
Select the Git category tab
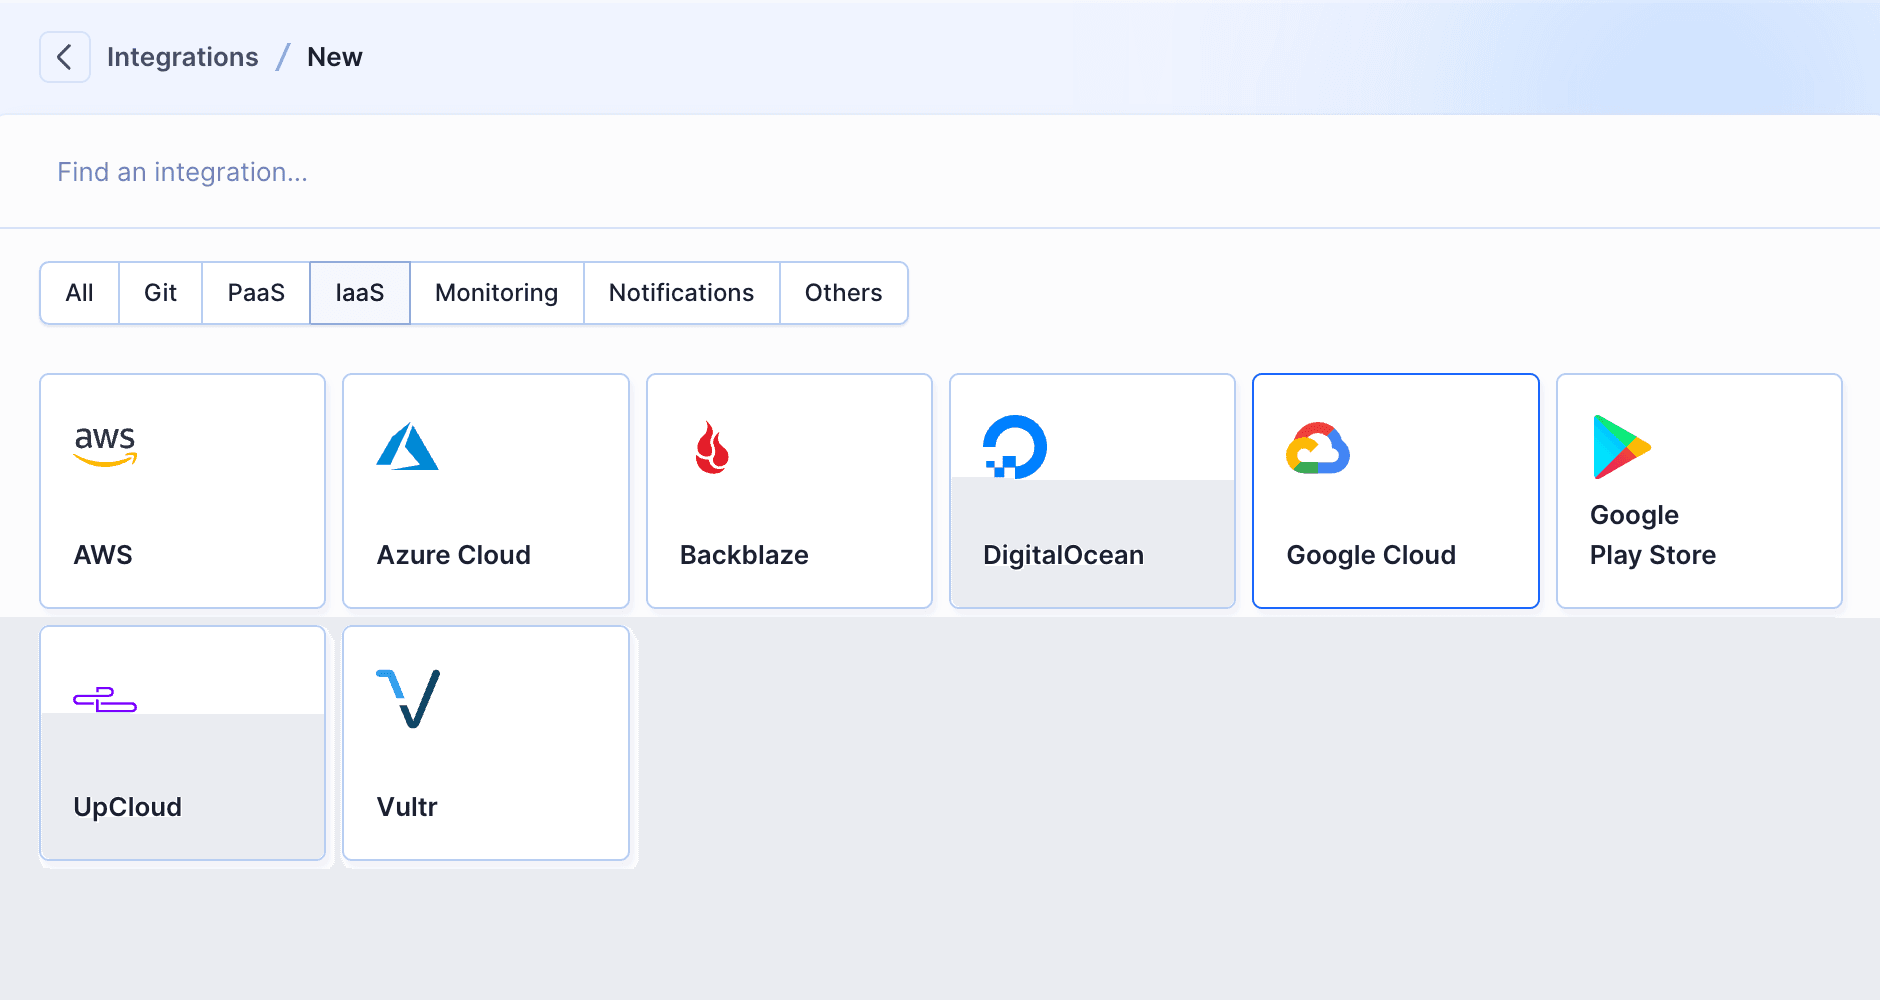(x=160, y=293)
